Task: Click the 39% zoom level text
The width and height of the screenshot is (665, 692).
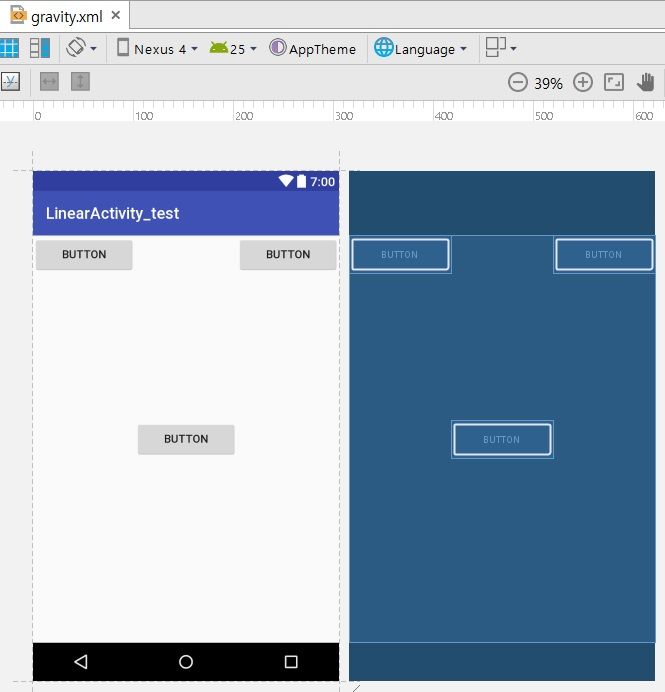Action: (x=548, y=83)
